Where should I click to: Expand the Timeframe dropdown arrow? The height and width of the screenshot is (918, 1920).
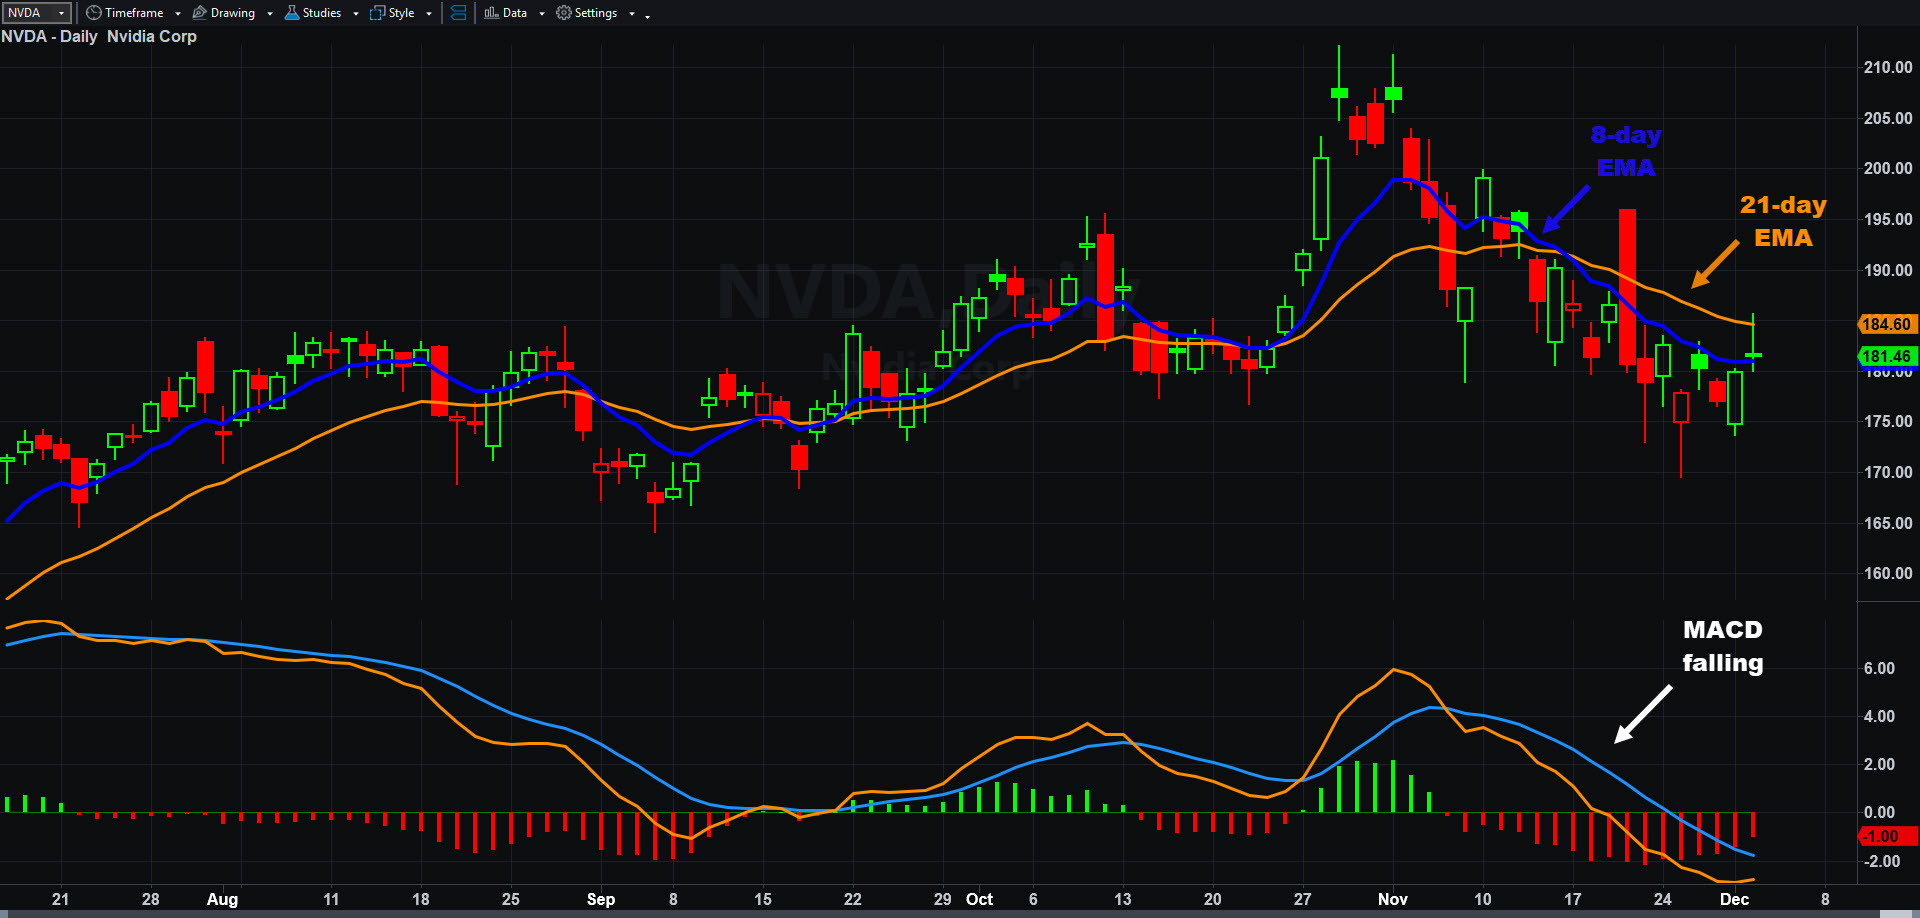(178, 14)
